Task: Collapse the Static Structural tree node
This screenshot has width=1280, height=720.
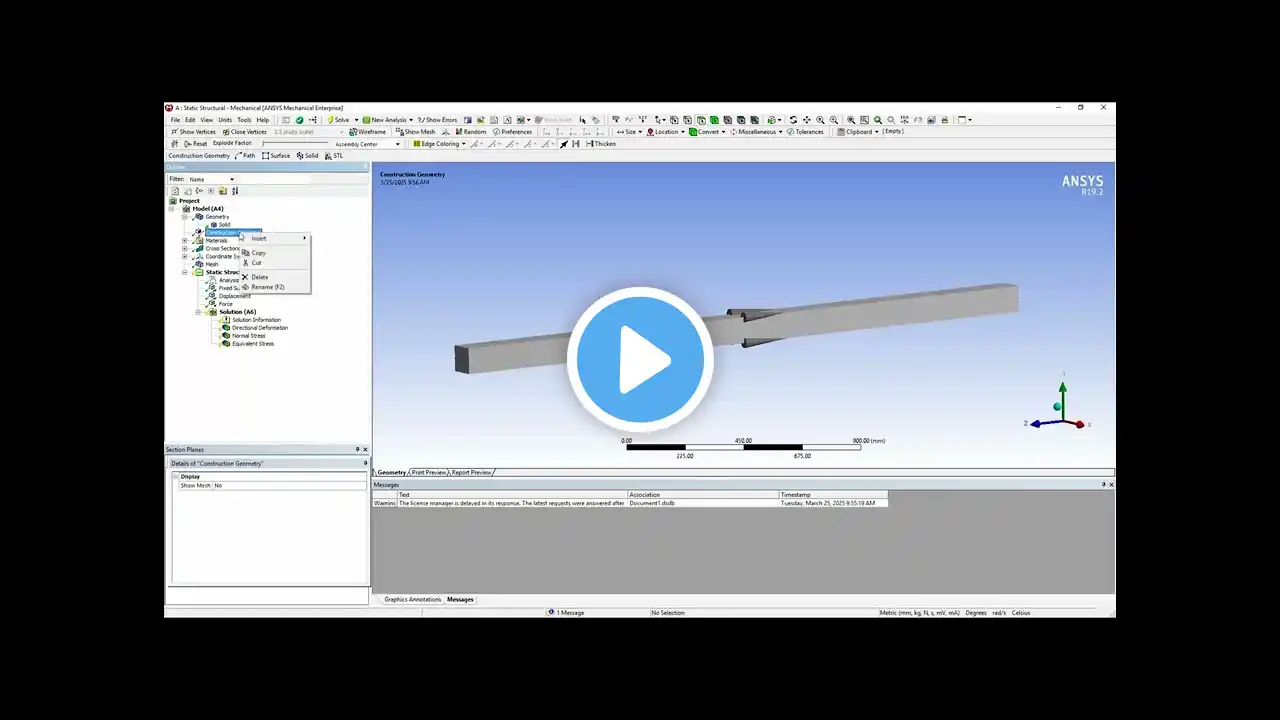Action: tap(184, 272)
